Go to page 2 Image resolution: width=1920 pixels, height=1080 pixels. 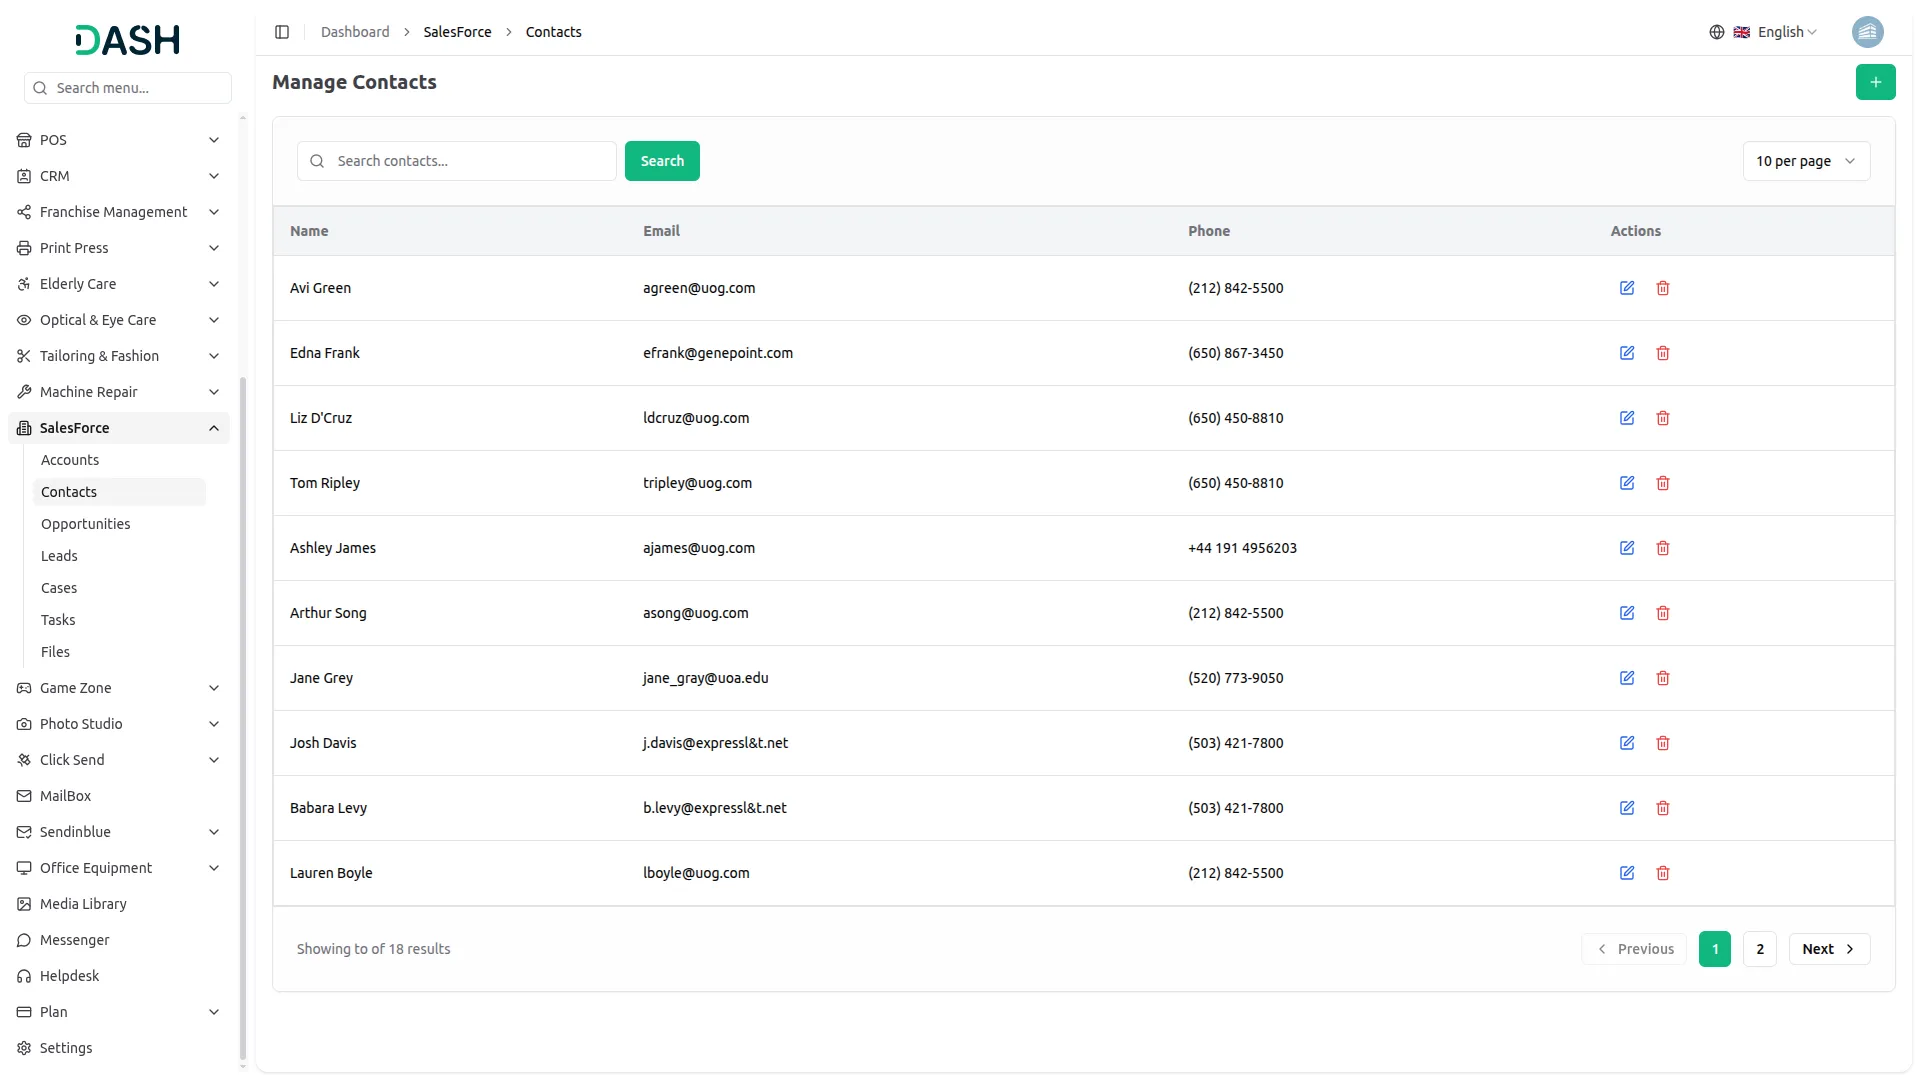click(1760, 949)
